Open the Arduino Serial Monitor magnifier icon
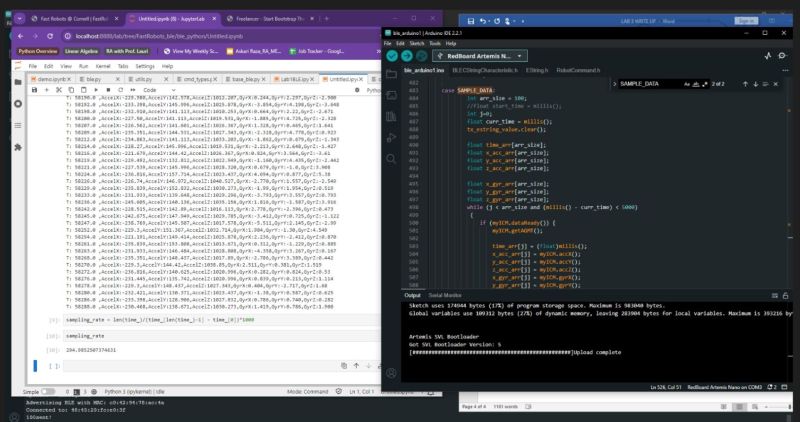Screen dimensions: 800x422 (x=782, y=56)
